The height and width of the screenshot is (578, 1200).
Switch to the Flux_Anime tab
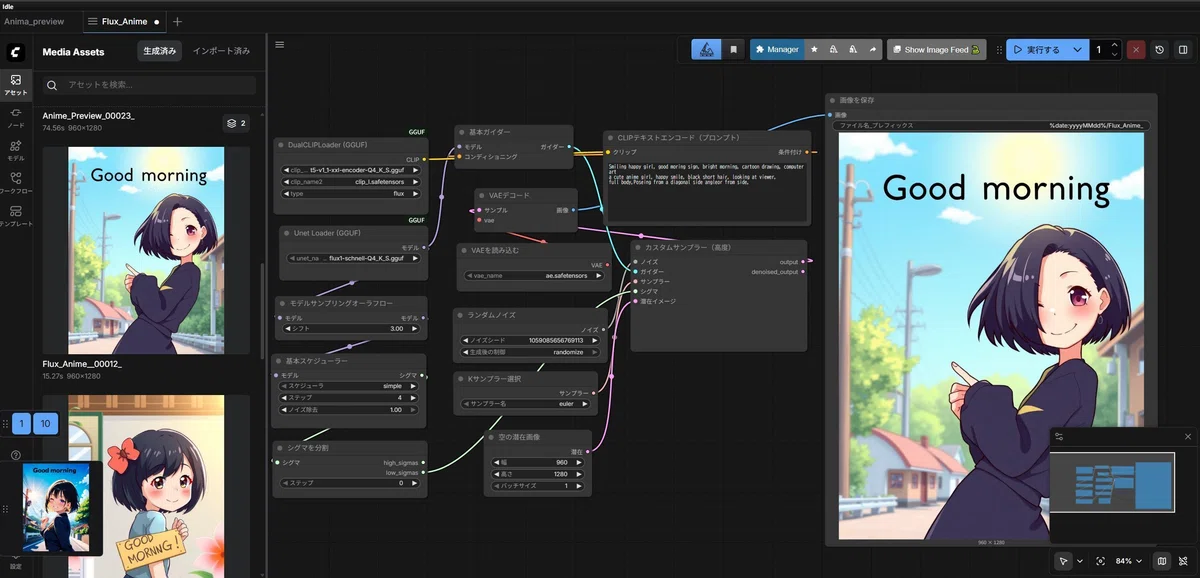[x=124, y=21]
